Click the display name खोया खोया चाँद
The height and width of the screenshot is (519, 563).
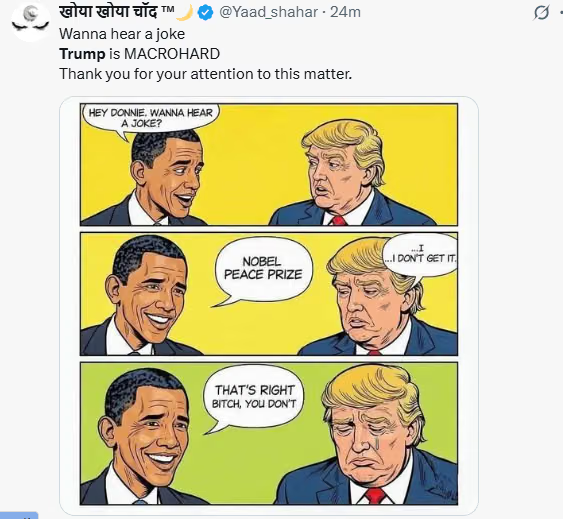(108, 12)
